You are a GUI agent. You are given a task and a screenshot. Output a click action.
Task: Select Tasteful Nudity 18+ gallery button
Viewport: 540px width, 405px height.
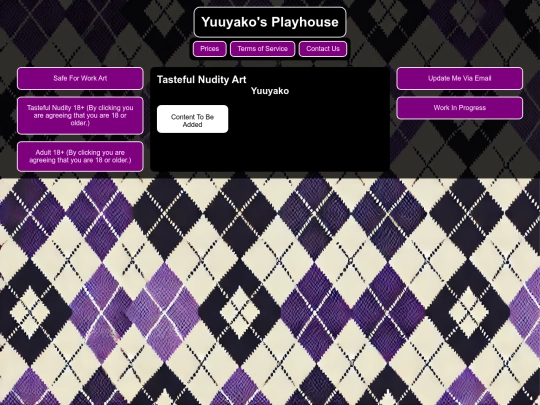(80, 116)
